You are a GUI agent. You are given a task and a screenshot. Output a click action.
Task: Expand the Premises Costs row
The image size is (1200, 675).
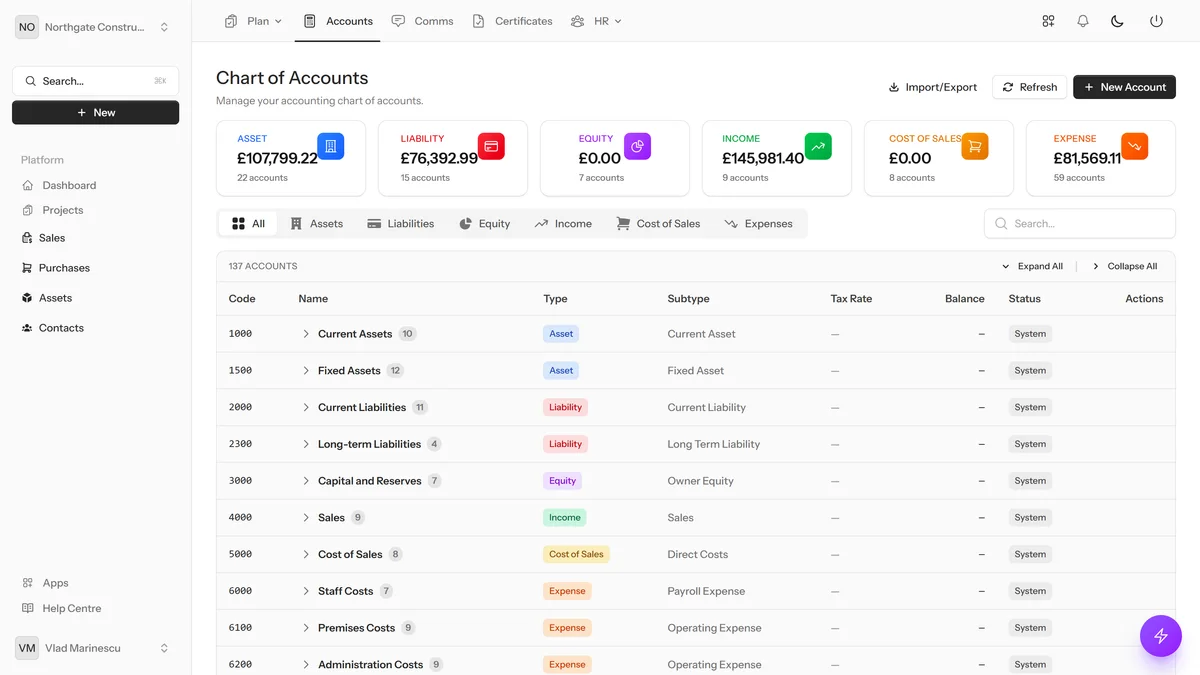pos(306,628)
